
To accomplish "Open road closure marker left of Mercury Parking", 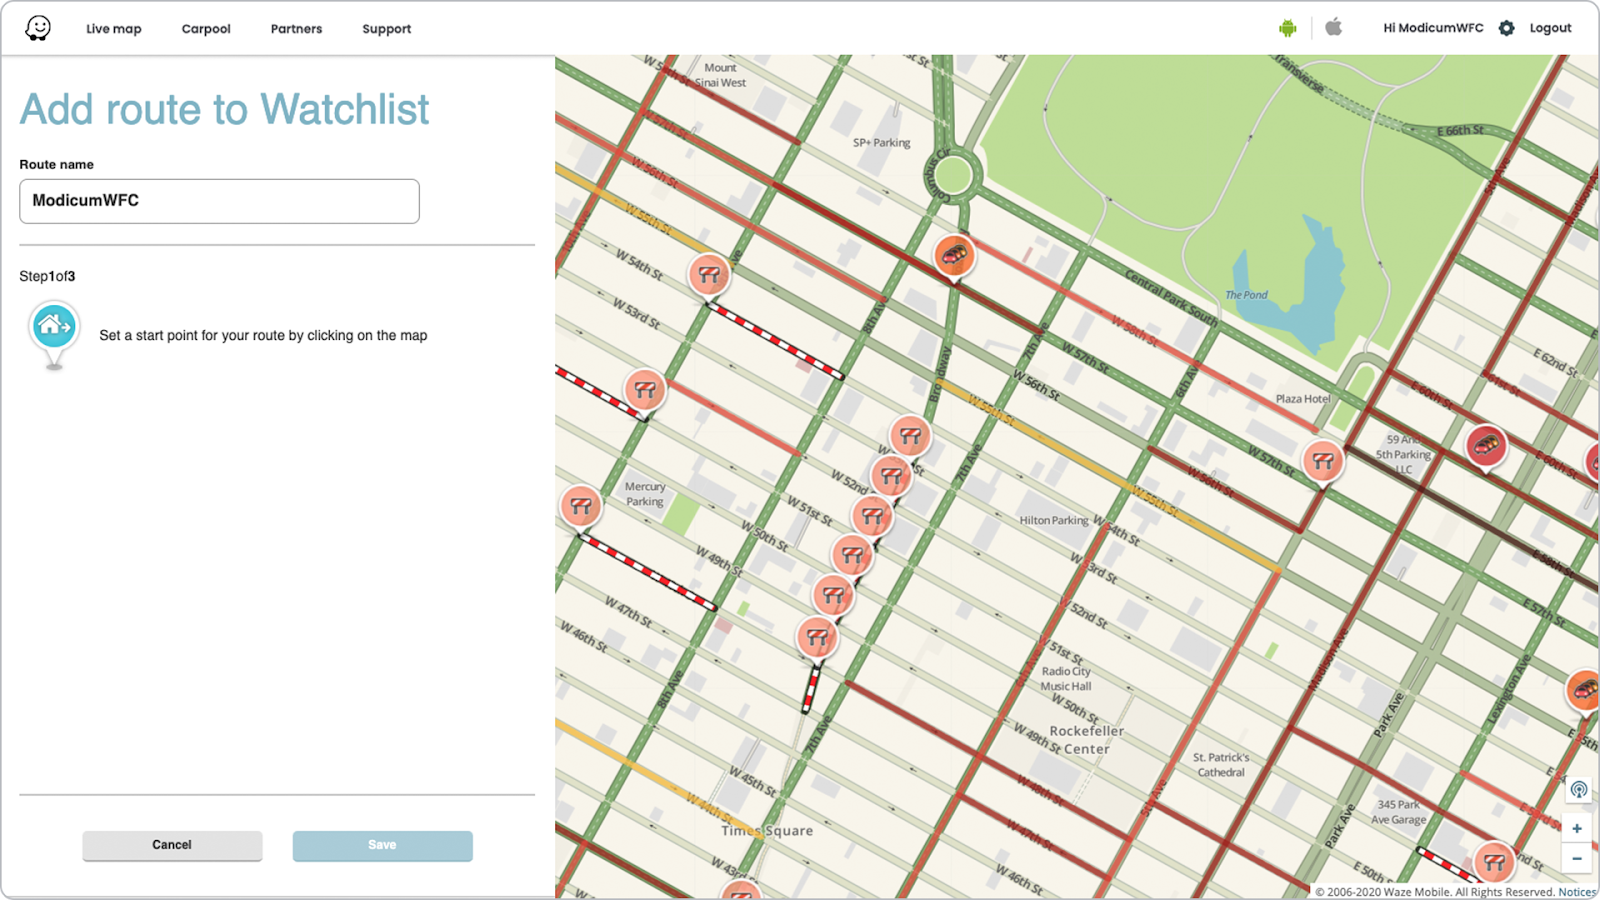I will 581,506.
